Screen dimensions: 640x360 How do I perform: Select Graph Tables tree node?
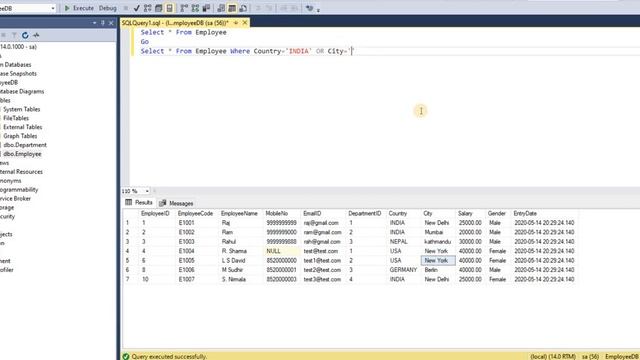coord(20,136)
